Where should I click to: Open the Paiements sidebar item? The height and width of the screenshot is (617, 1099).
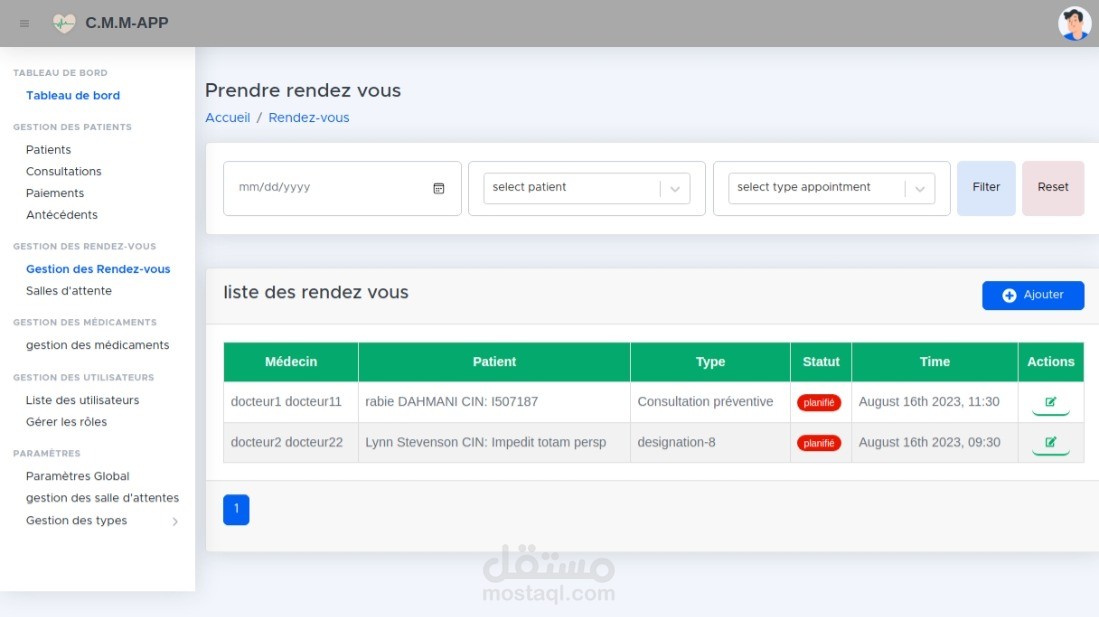tap(55, 193)
